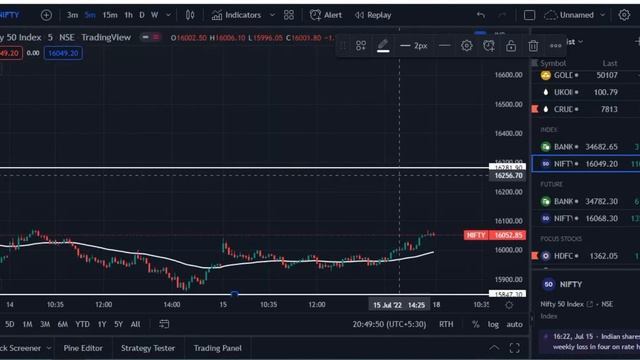Select the 15m timeframe
The height and width of the screenshot is (360, 640).
point(109,15)
